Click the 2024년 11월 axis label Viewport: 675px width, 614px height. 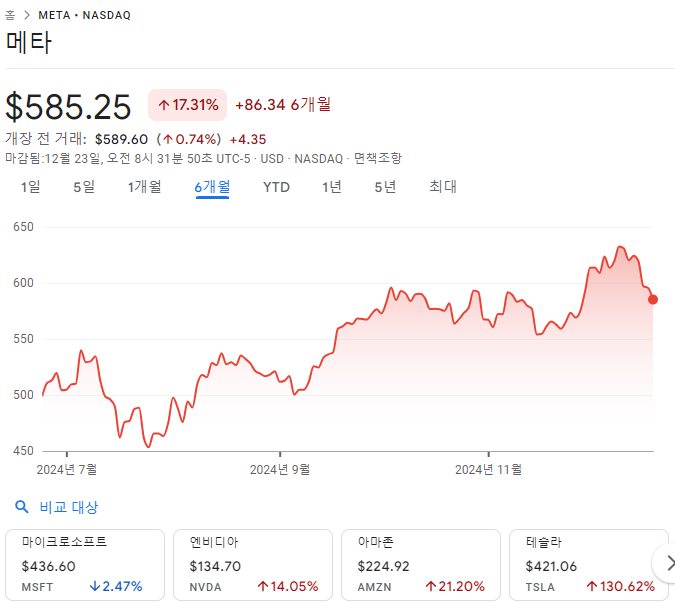click(488, 469)
